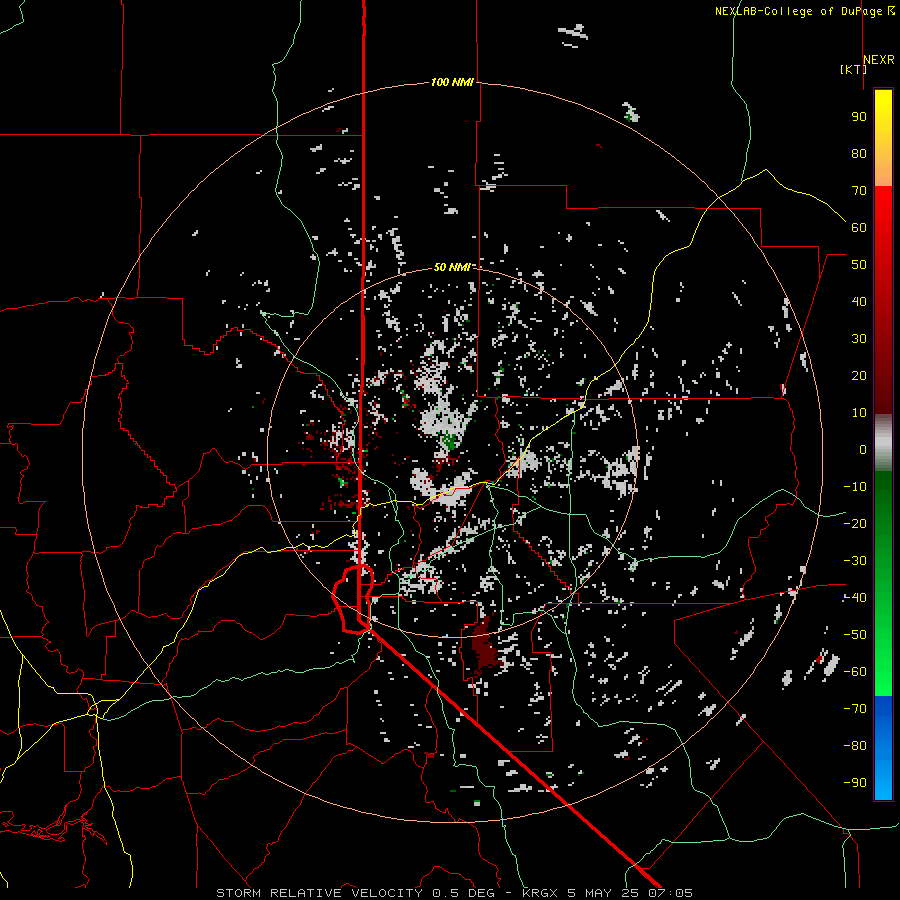Pick the blue segment of the color bar

[883, 748]
